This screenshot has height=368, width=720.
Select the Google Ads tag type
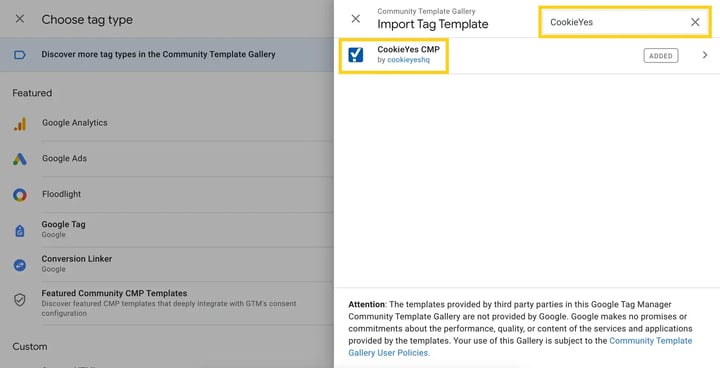click(x=167, y=159)
